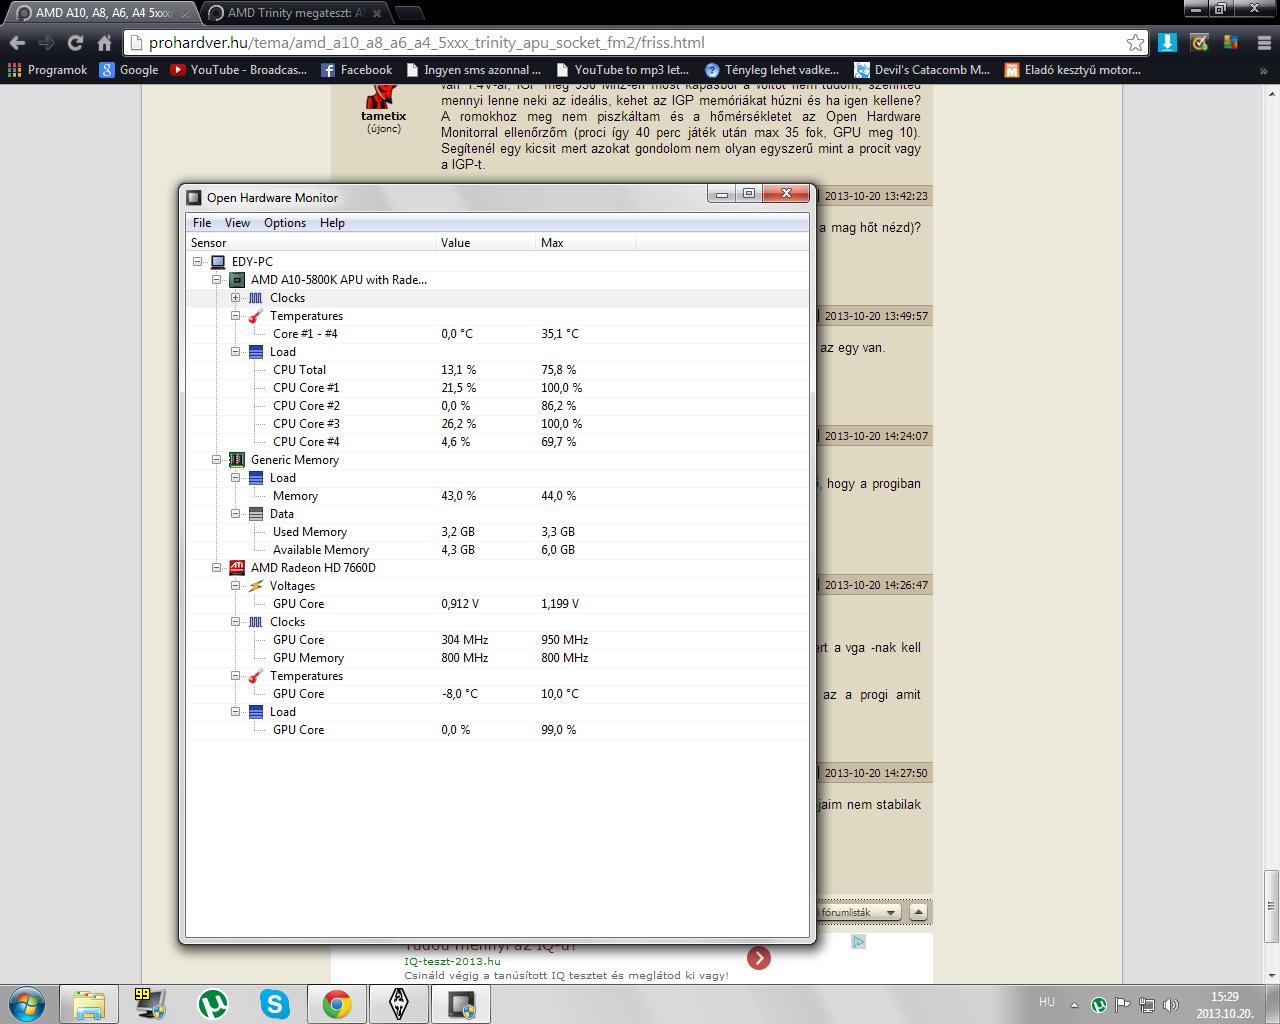Collapse the AMD Radeon HD 7660D node
1280x1024 pixels.
click(x=217, y=568)
